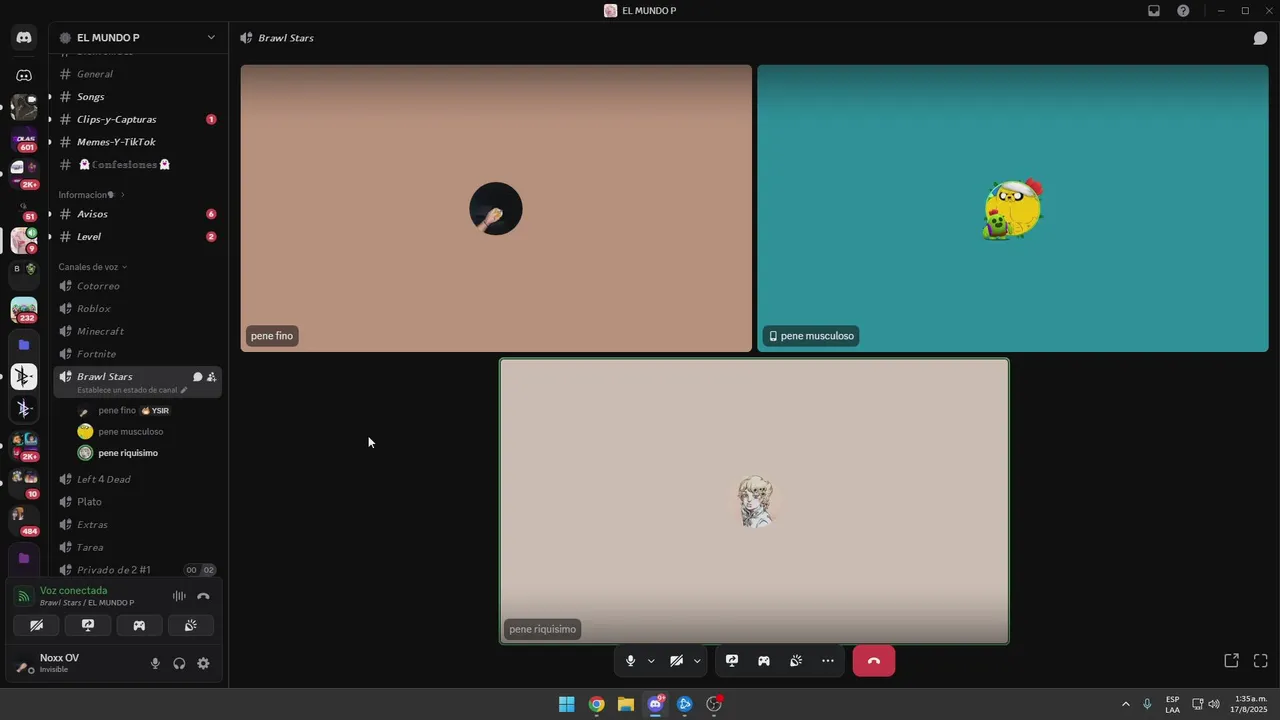This screenshot has height=720, width=1280.
Task: Focus pene musculoso video tile
Action: pos(1012,208)
